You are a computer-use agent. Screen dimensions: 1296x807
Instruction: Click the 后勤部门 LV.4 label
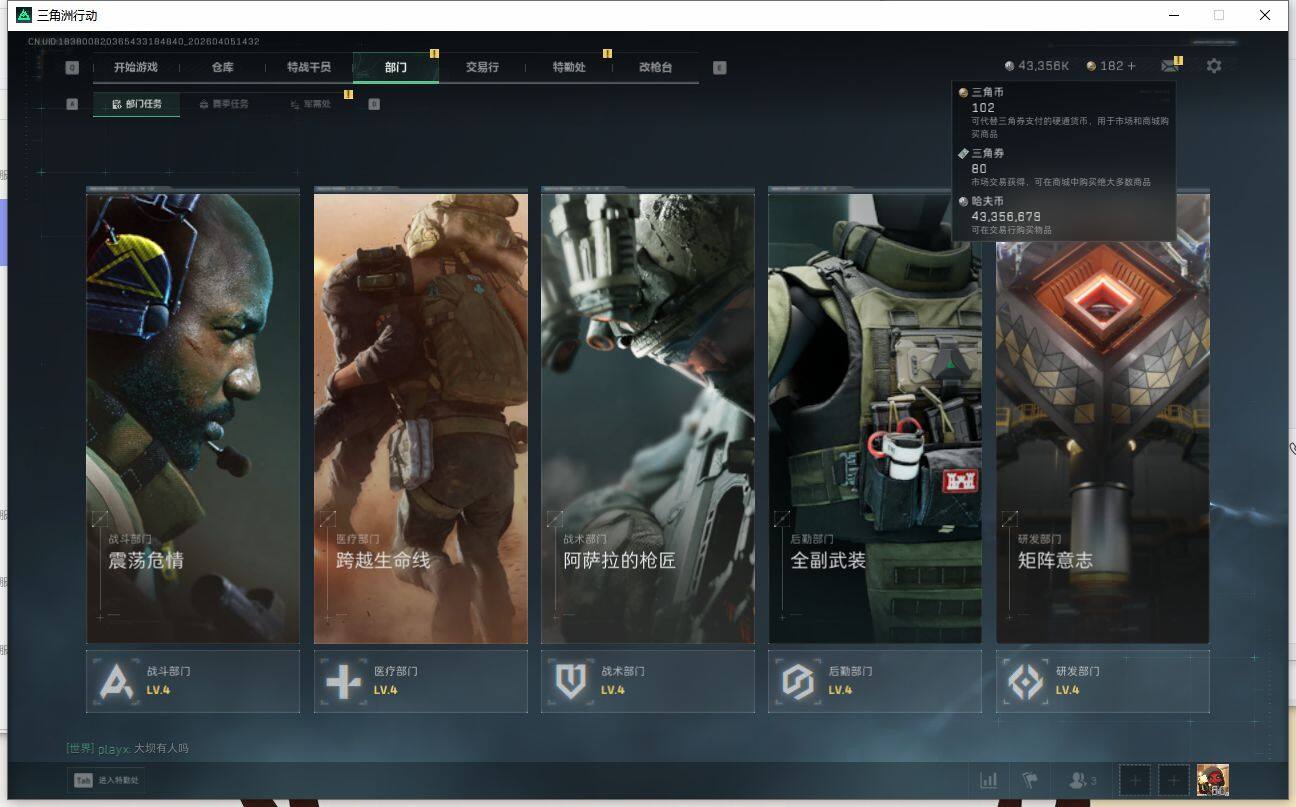coord(849,681)
